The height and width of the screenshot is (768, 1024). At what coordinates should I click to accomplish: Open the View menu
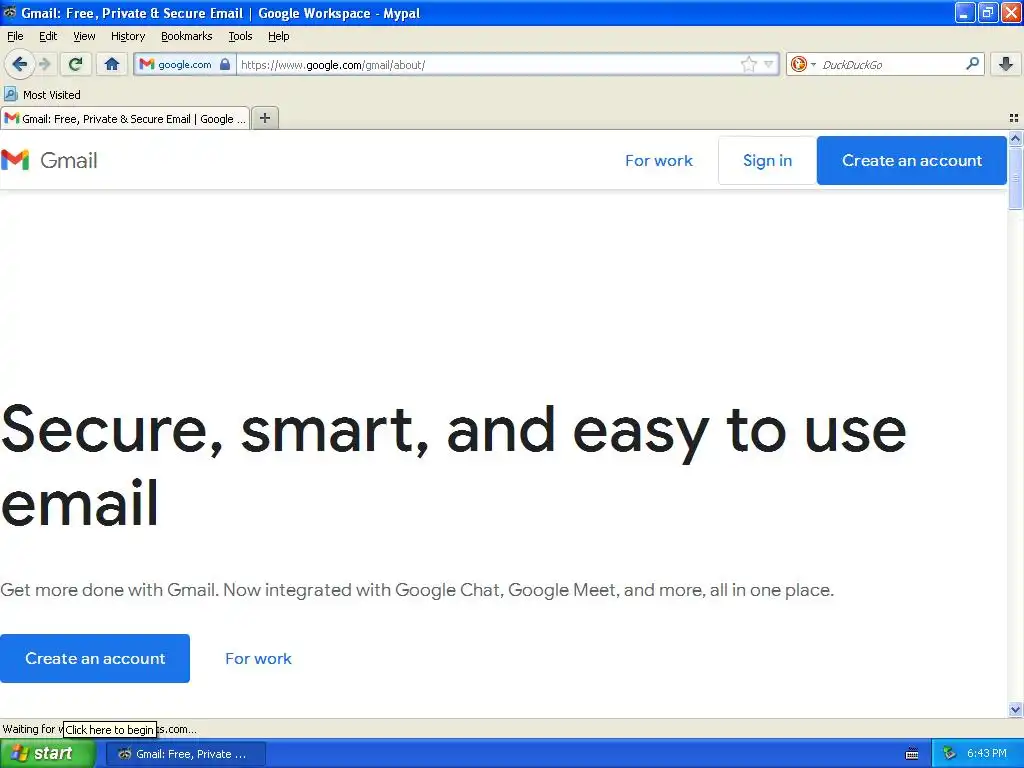[x=84, y=37]
